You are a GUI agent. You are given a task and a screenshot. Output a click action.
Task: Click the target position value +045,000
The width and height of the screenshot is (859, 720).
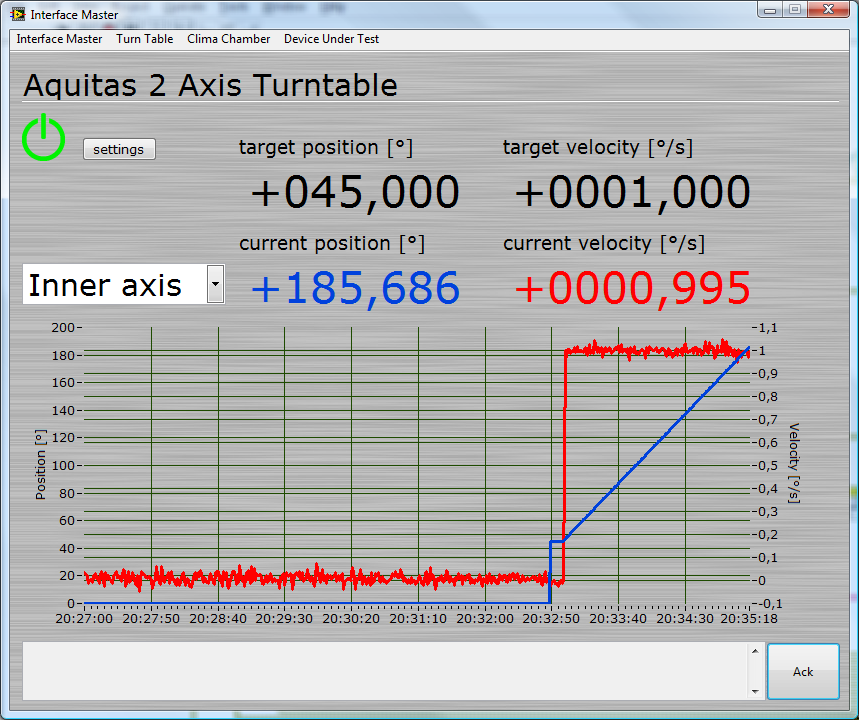(355, 192)
